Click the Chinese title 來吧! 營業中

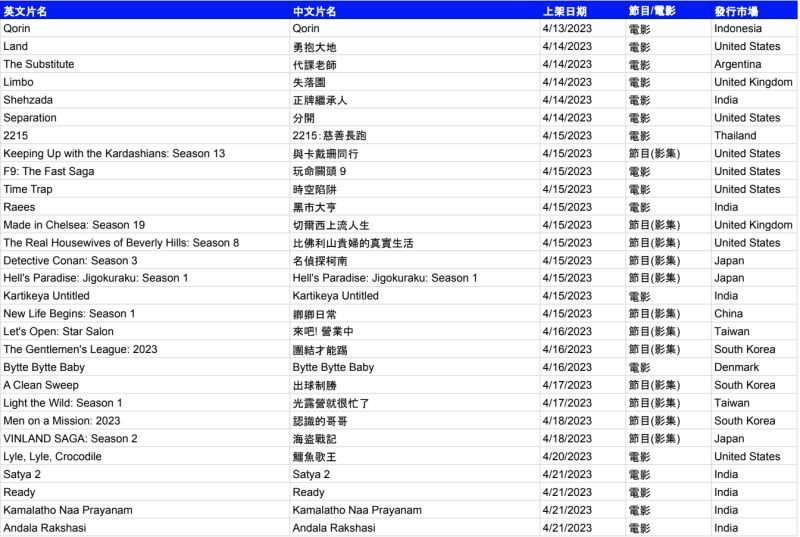323,332
